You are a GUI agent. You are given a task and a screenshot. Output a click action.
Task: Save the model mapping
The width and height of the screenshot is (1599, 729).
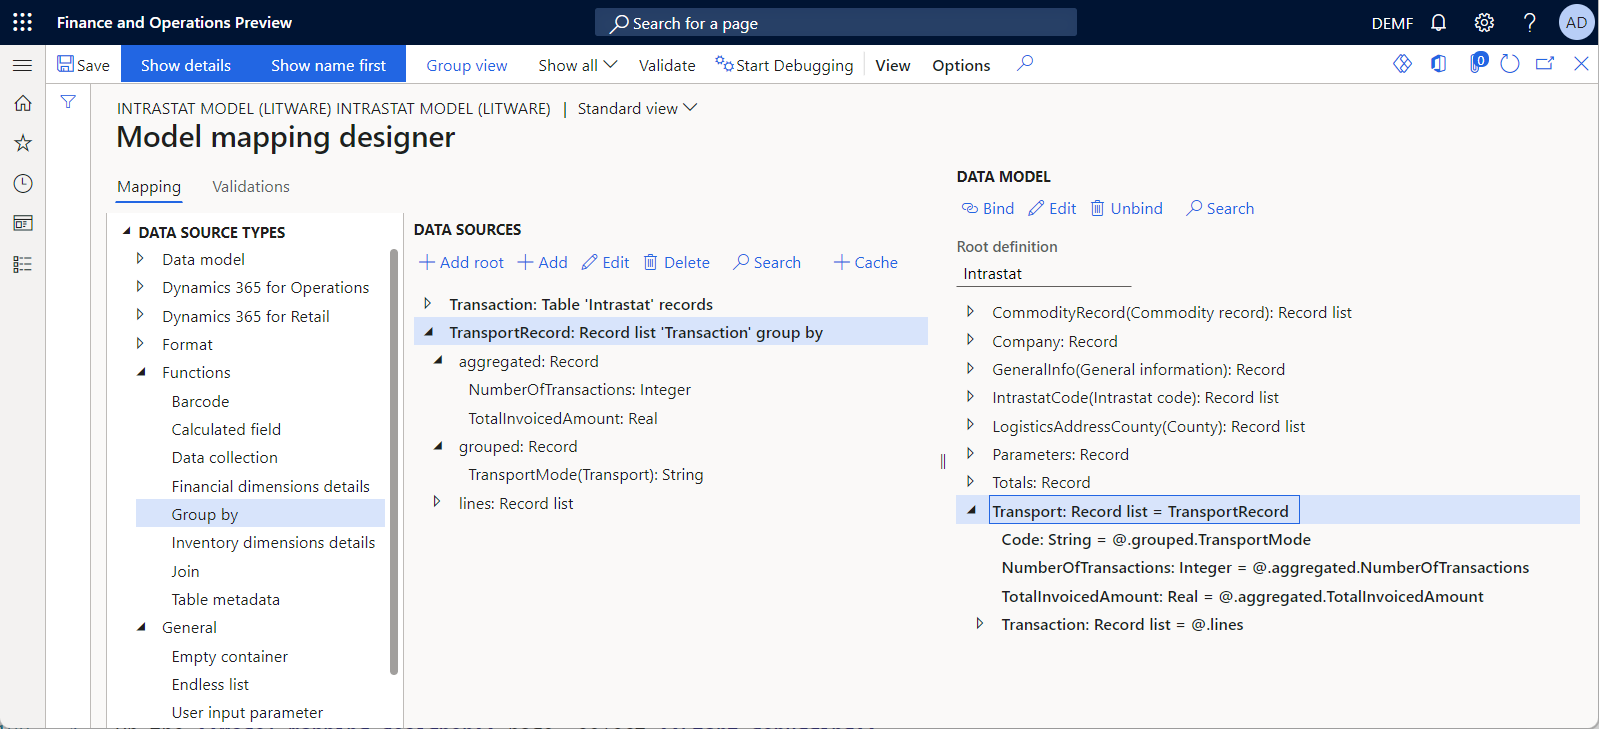(83, 65)
